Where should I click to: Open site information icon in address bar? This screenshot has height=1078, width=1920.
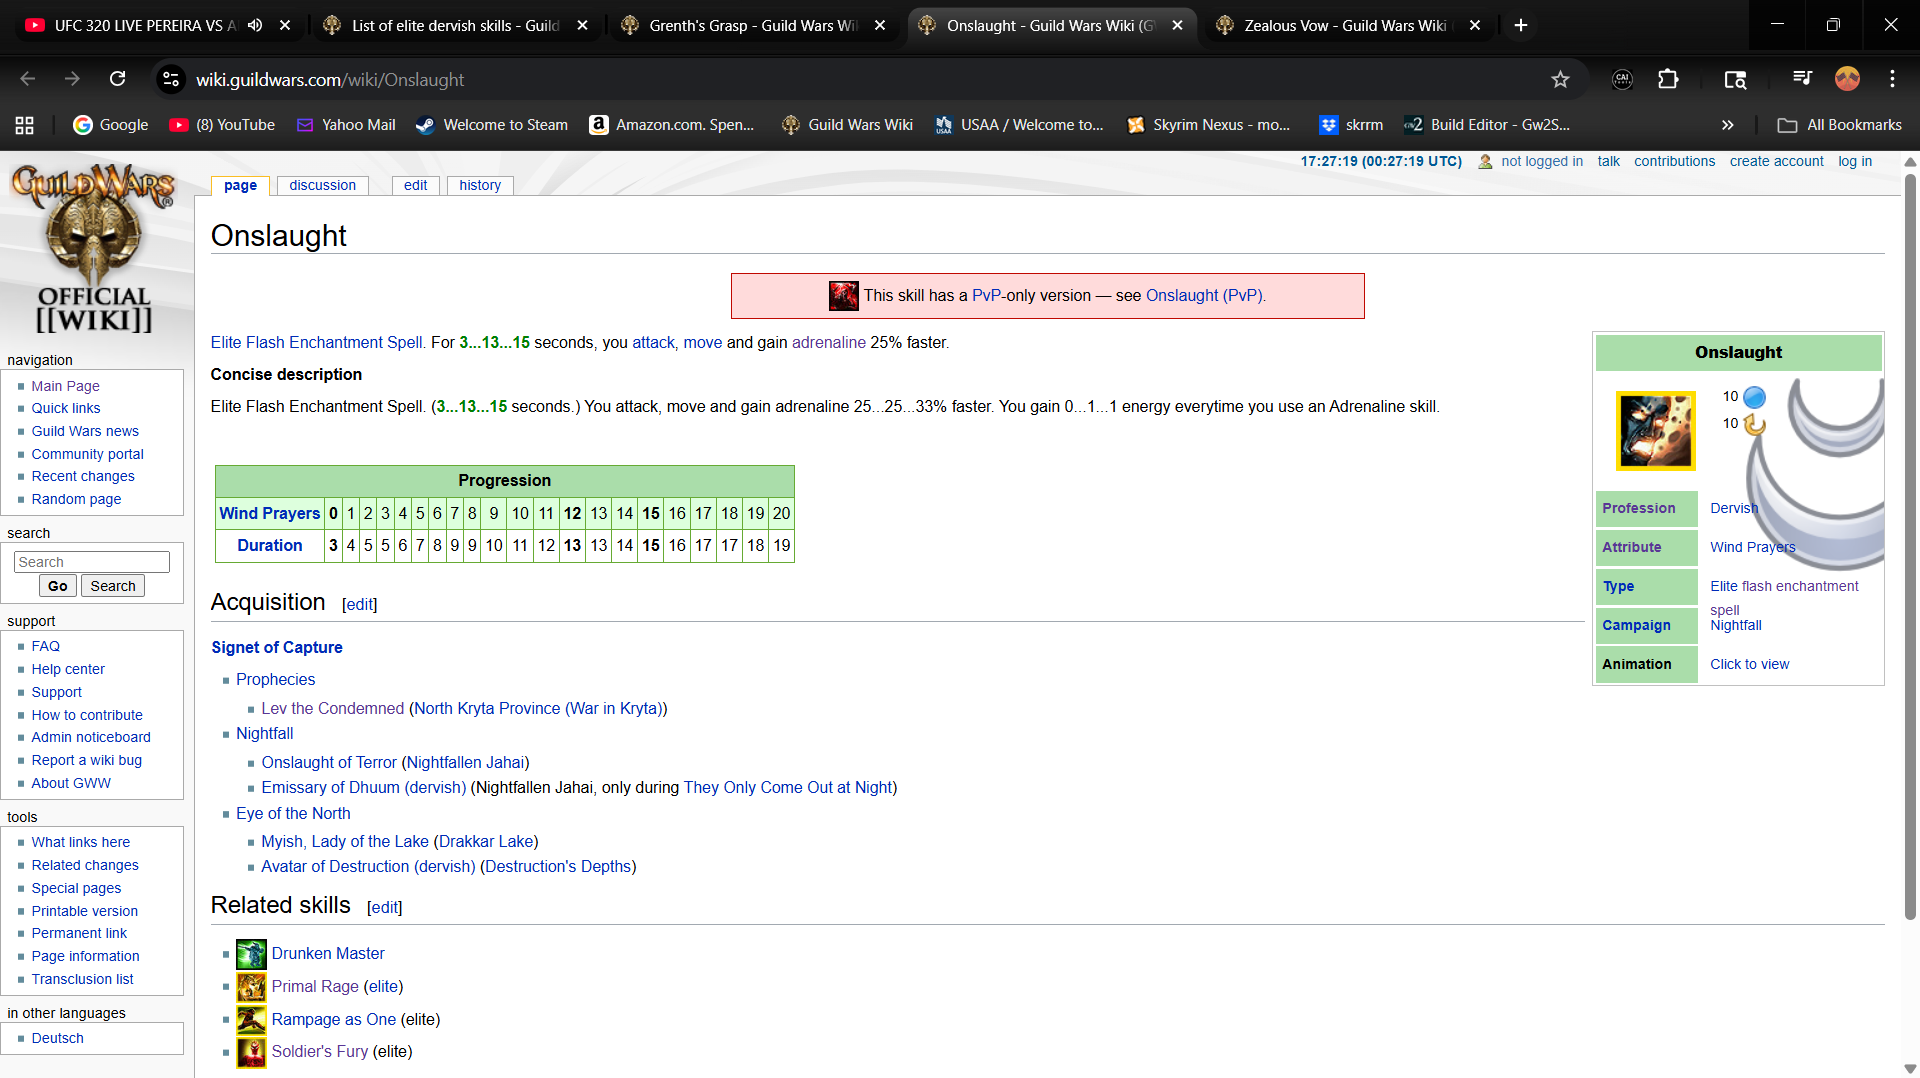tap(171, 79)
